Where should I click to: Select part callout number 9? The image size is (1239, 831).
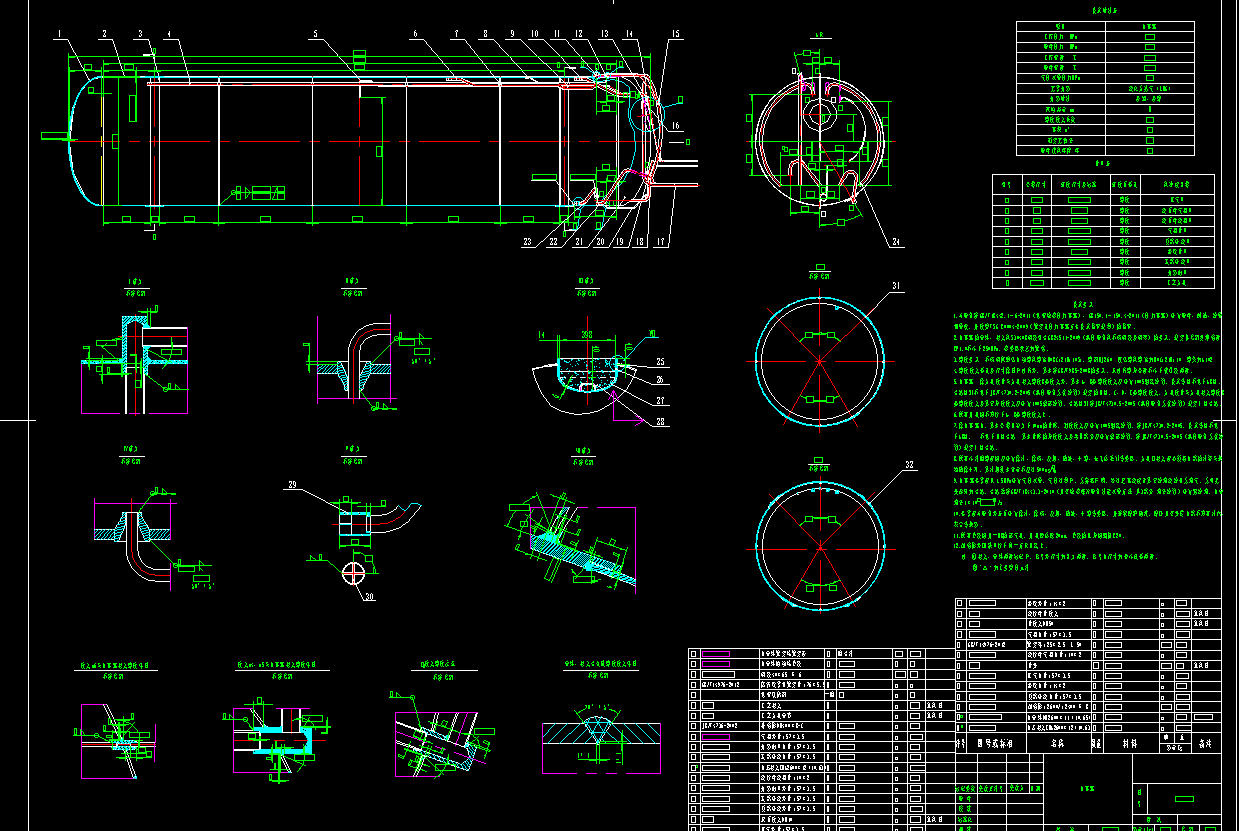[511, 34]
